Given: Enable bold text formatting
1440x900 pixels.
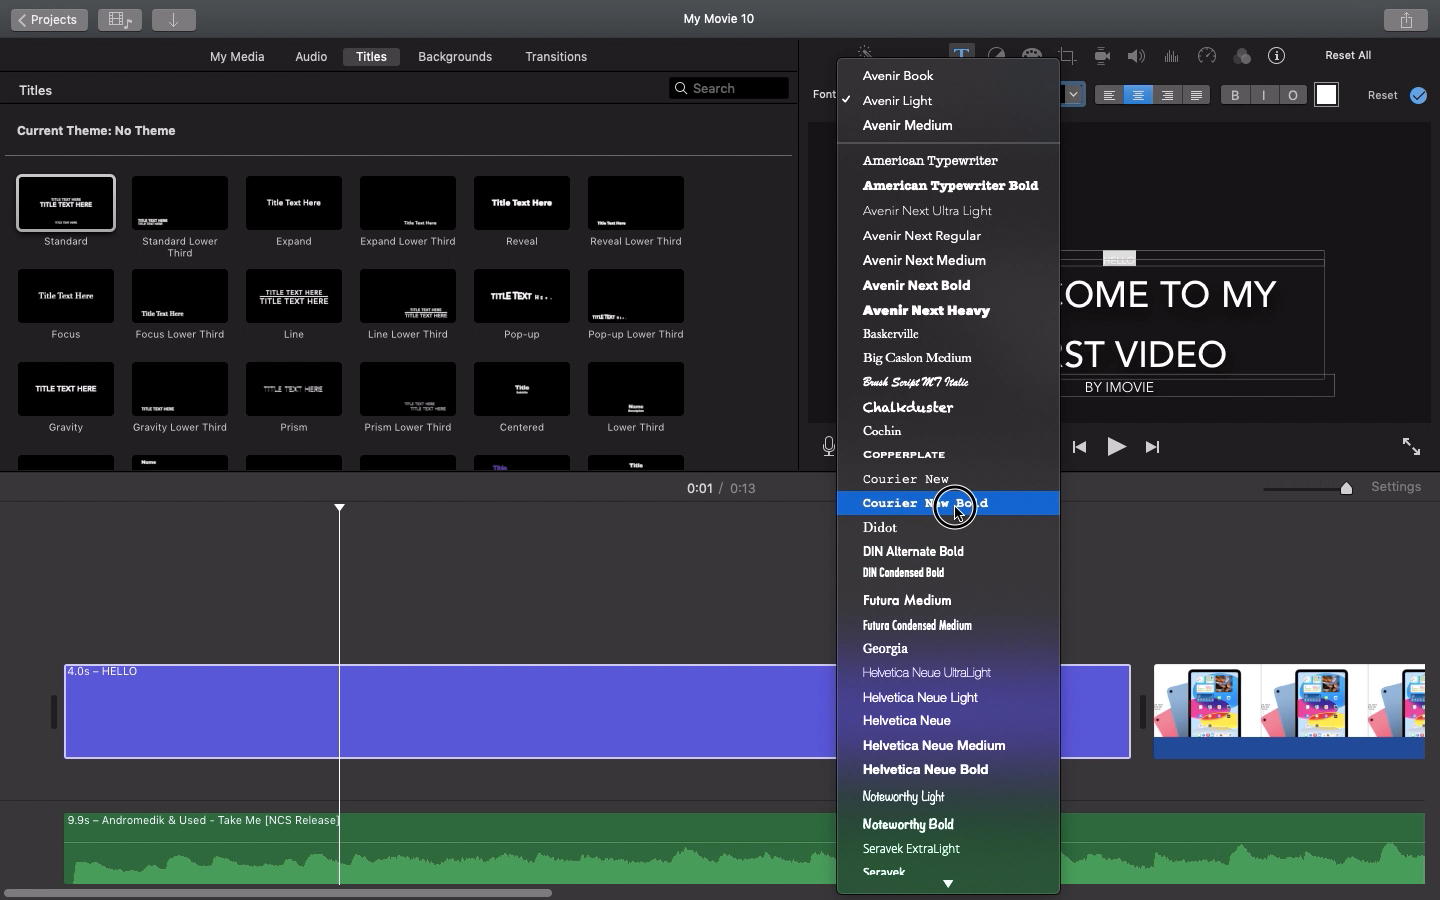Looking at the screenshot, I should point(1234,95).
